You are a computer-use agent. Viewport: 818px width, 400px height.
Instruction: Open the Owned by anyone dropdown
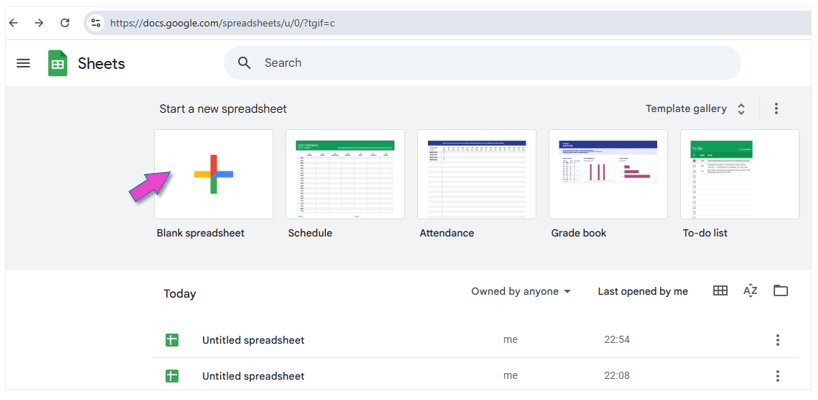[521, 292]
